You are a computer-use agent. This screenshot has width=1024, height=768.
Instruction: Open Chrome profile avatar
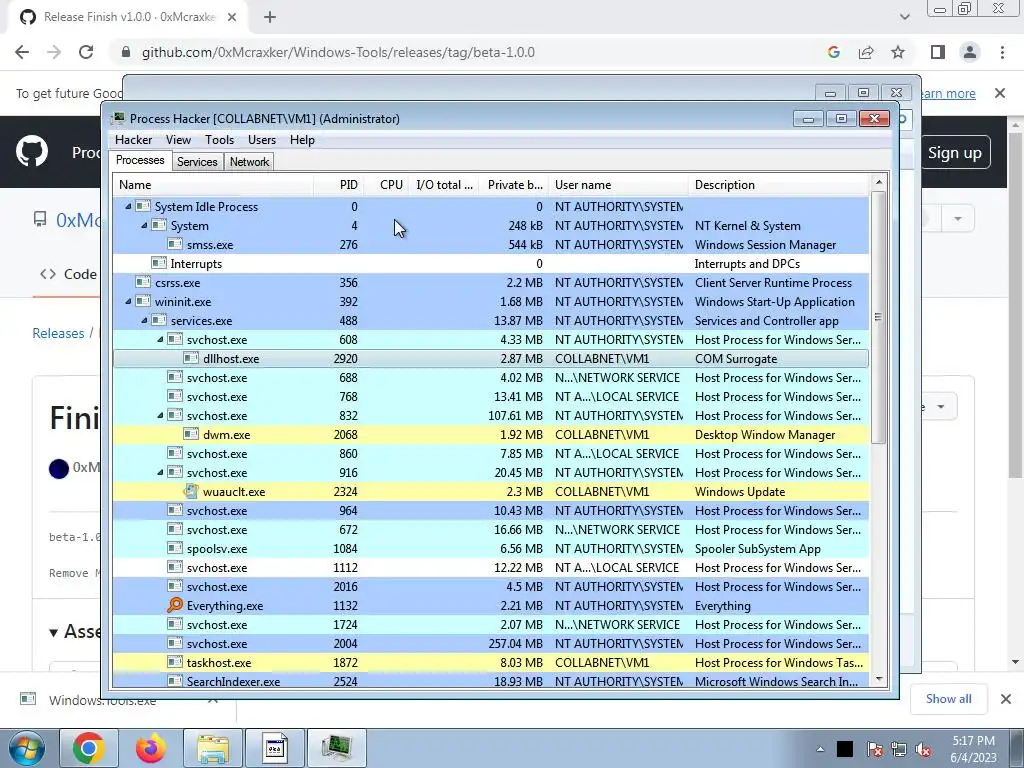point(970,52)
